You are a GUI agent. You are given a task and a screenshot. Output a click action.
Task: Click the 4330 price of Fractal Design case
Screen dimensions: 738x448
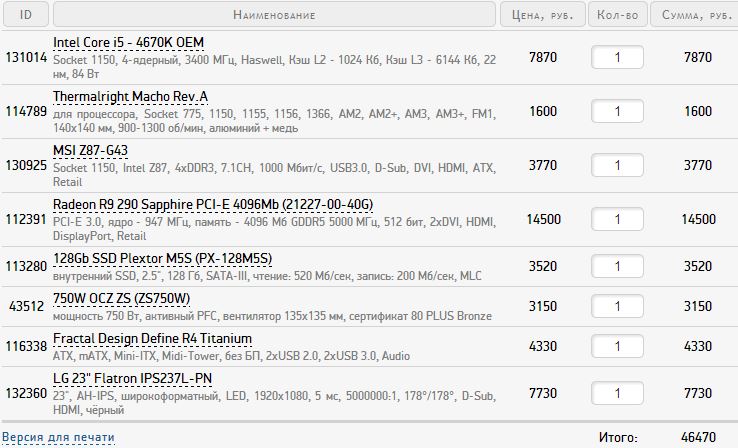[x=543, y=346]
